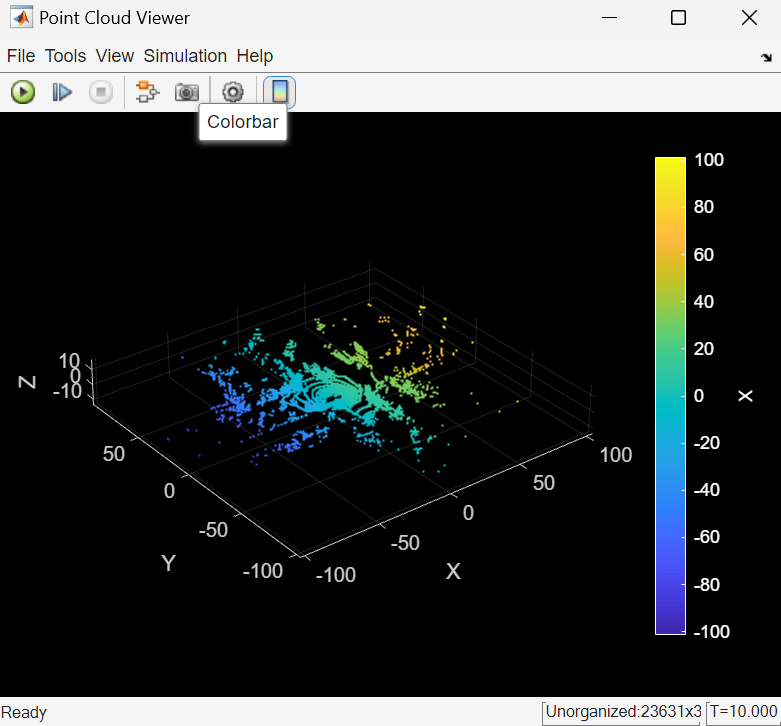Viewport: 781px width, 726px height.
Task: Take a snapshot with the camera icon
Action: click(186, 92)
